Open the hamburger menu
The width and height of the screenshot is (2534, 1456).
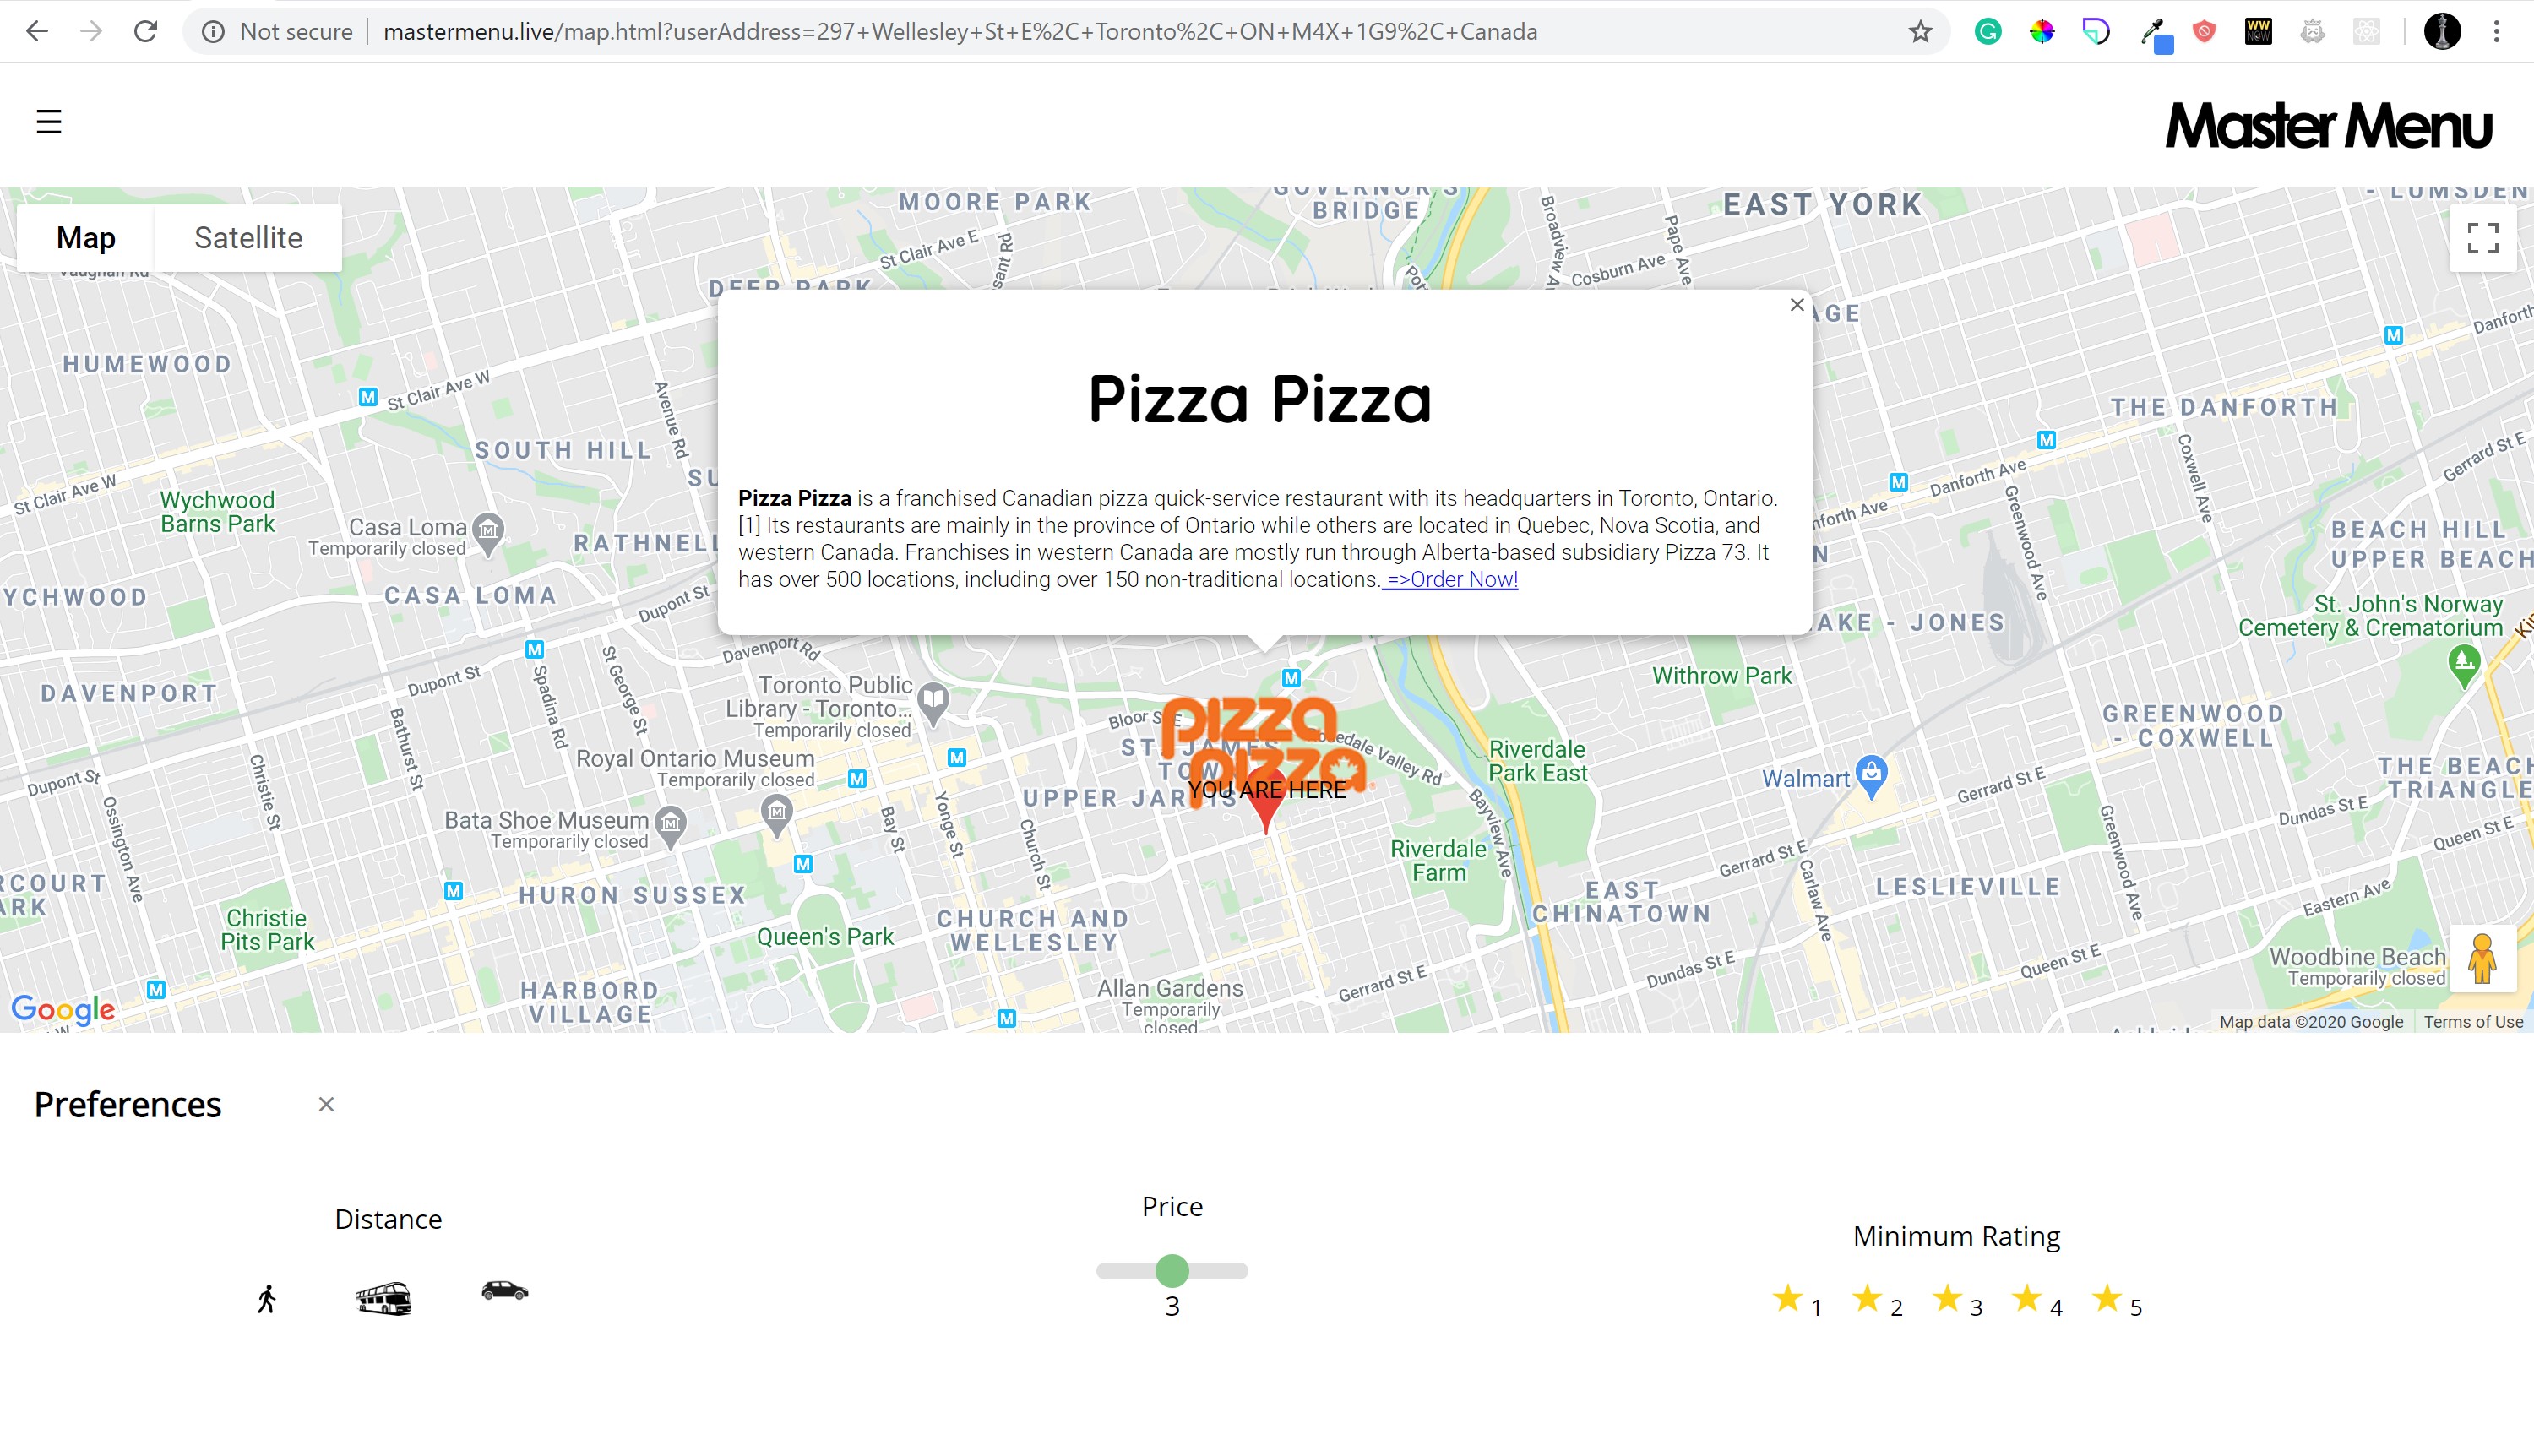49,122
